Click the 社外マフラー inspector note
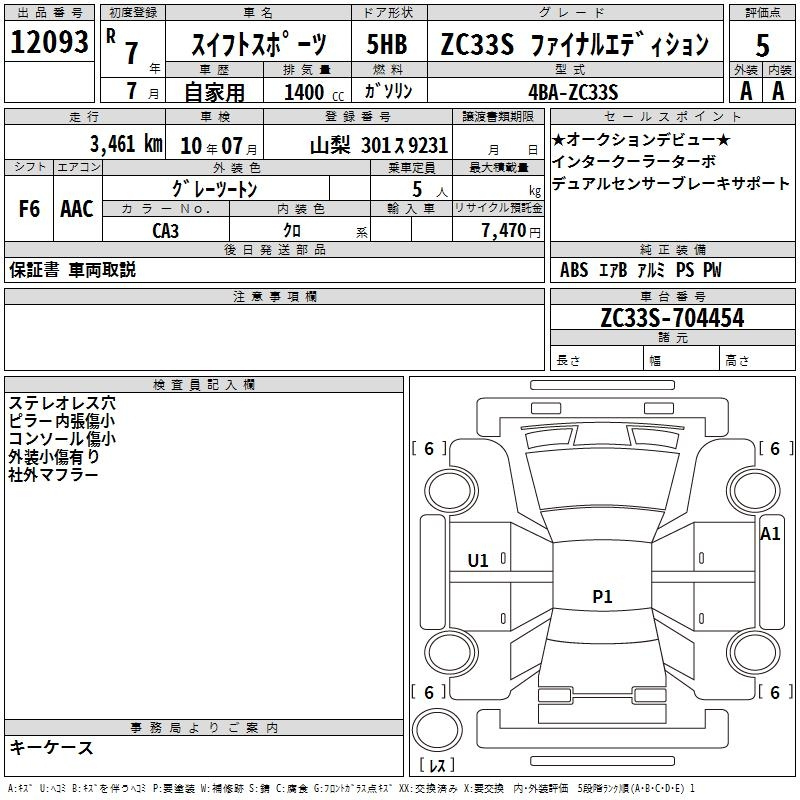The width and height of the screenshot is (800, 800). (54, 475)
